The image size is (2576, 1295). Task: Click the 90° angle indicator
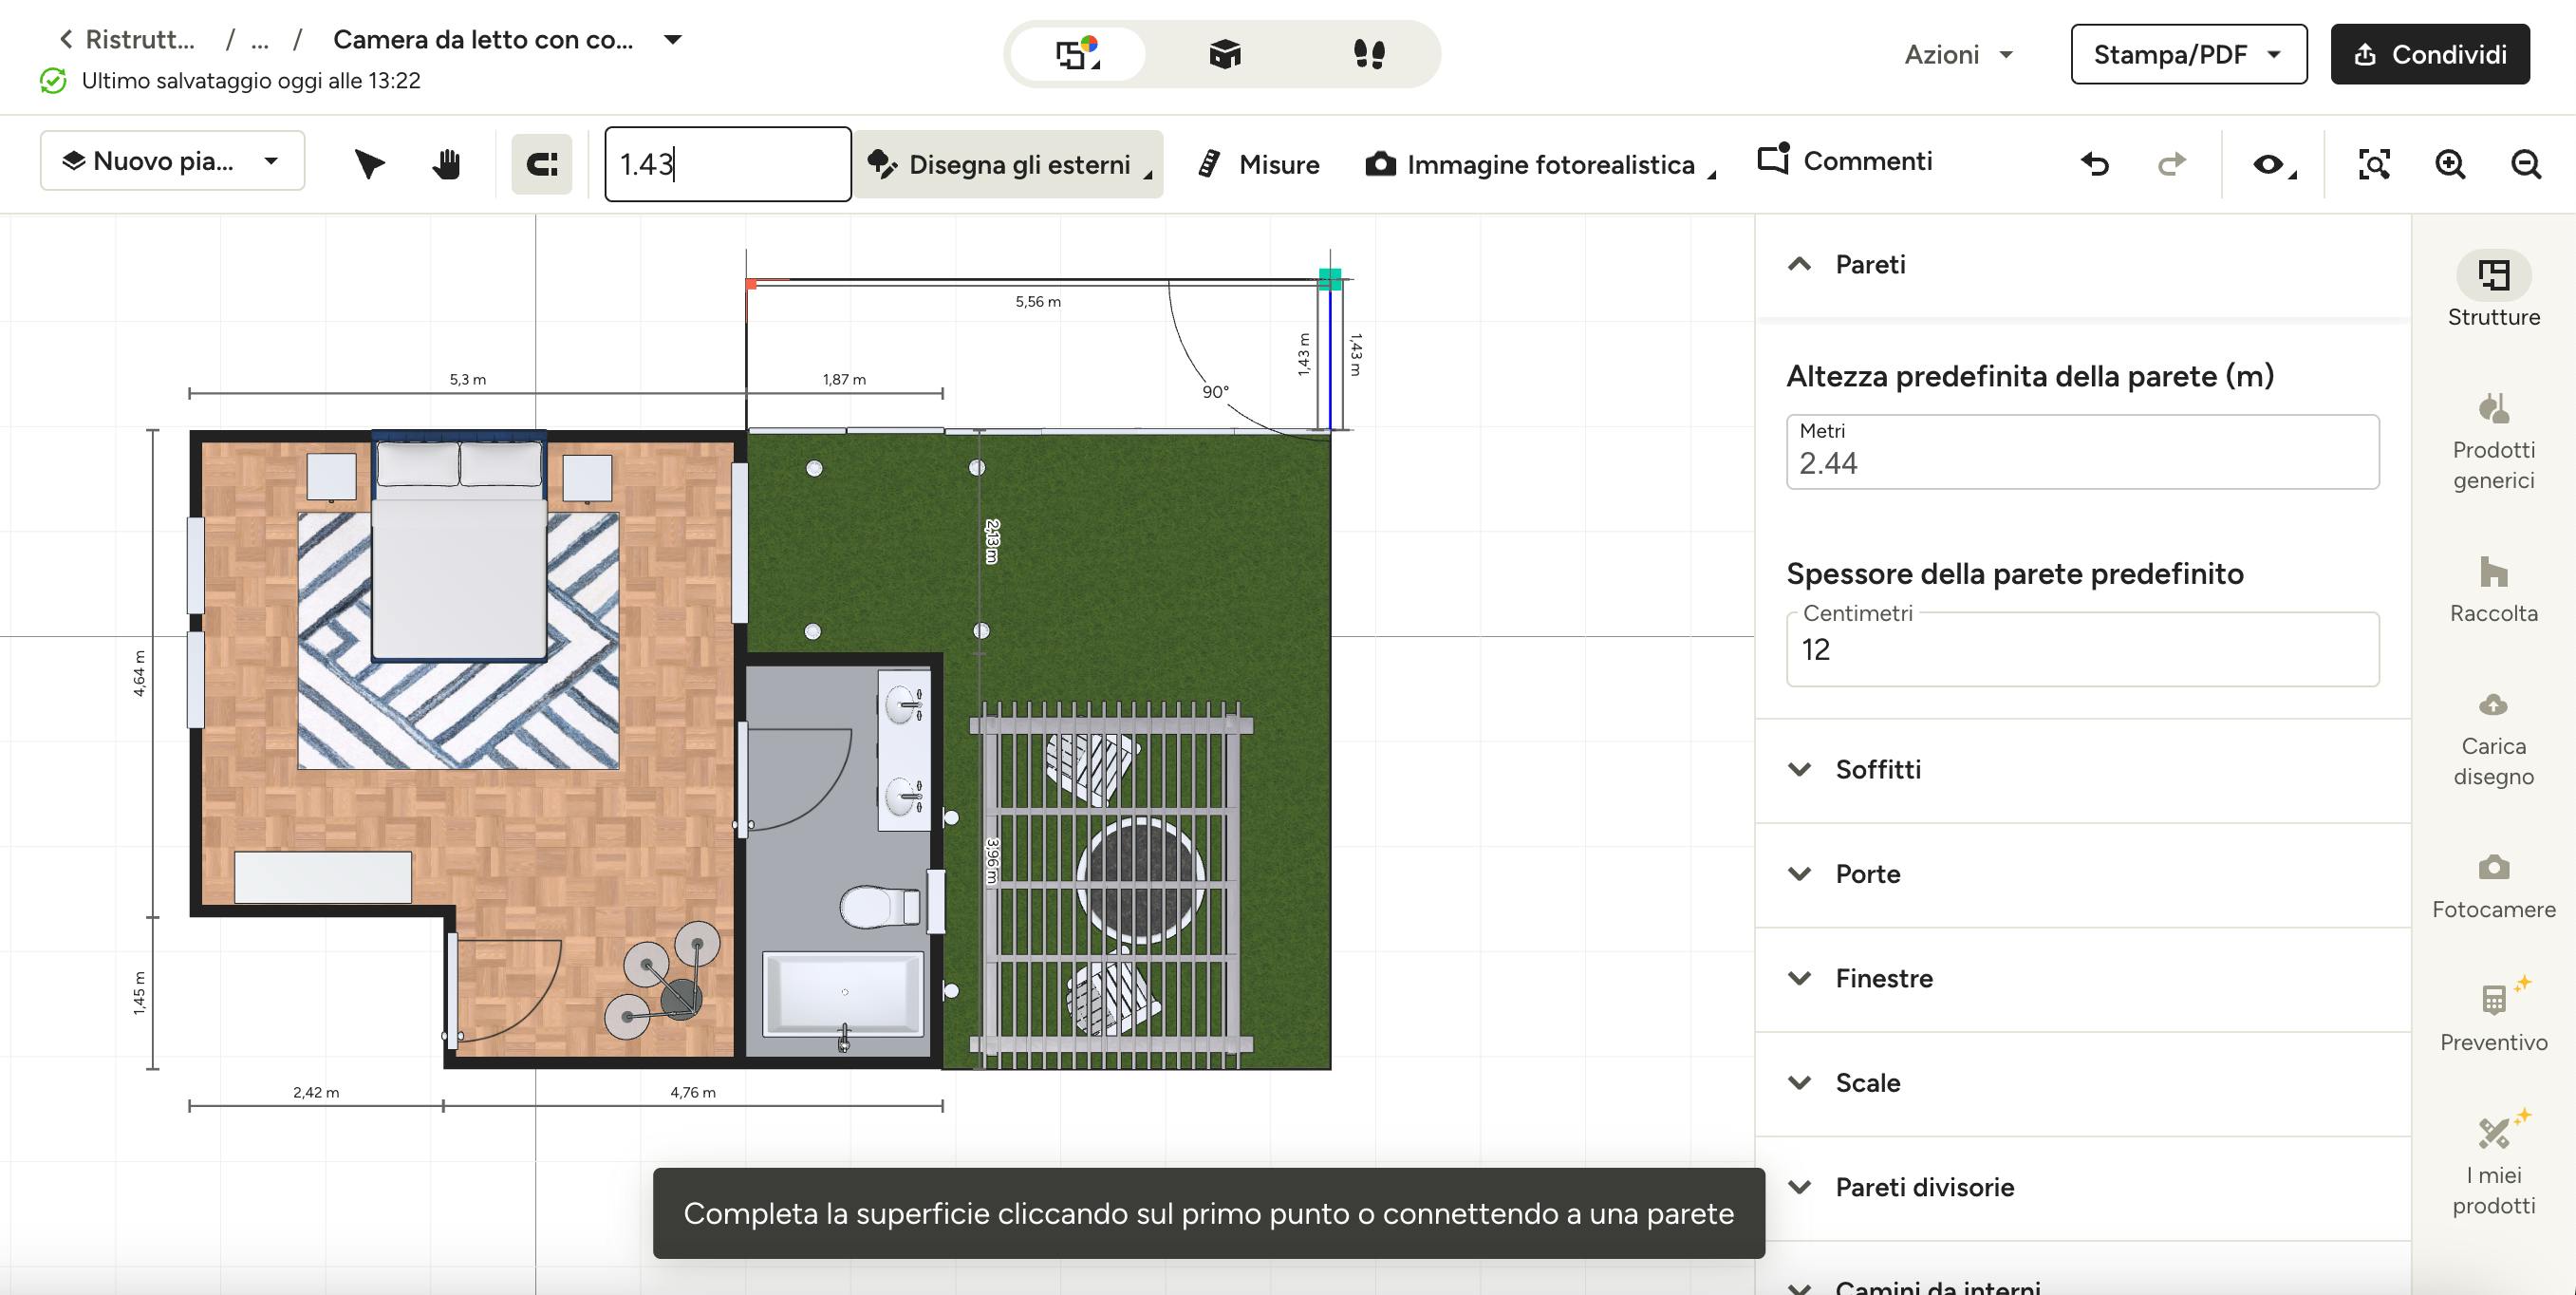(x=1215, y=392)
